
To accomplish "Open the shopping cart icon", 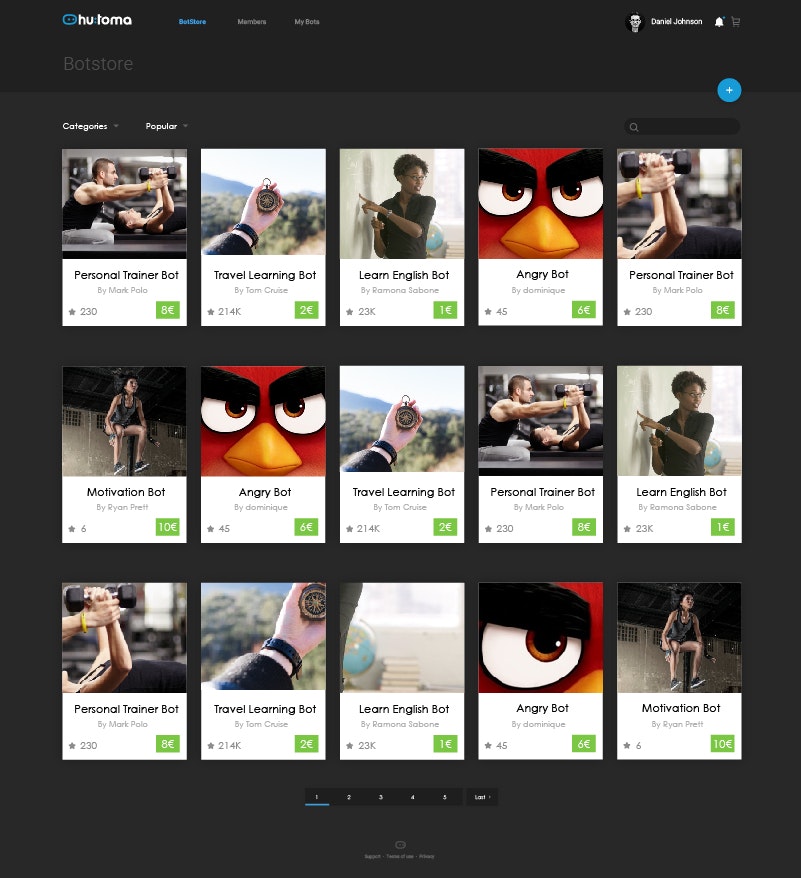I will pyautogui.click(x=736, y=22).
